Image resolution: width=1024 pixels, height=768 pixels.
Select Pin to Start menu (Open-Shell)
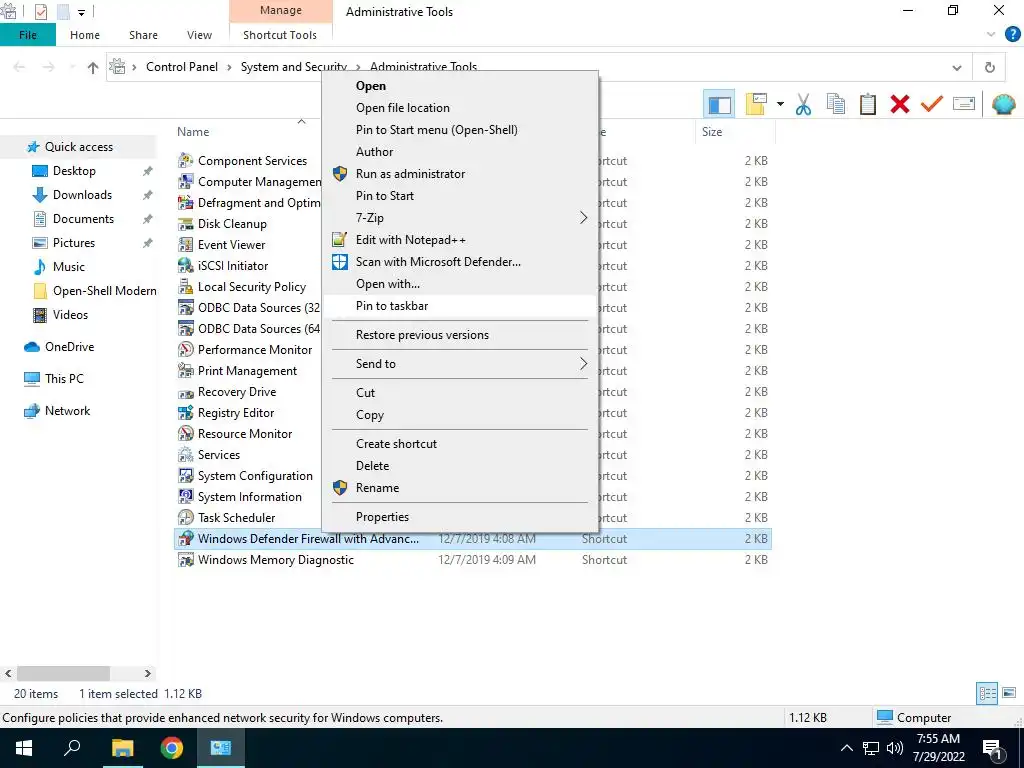pos(460,130)
